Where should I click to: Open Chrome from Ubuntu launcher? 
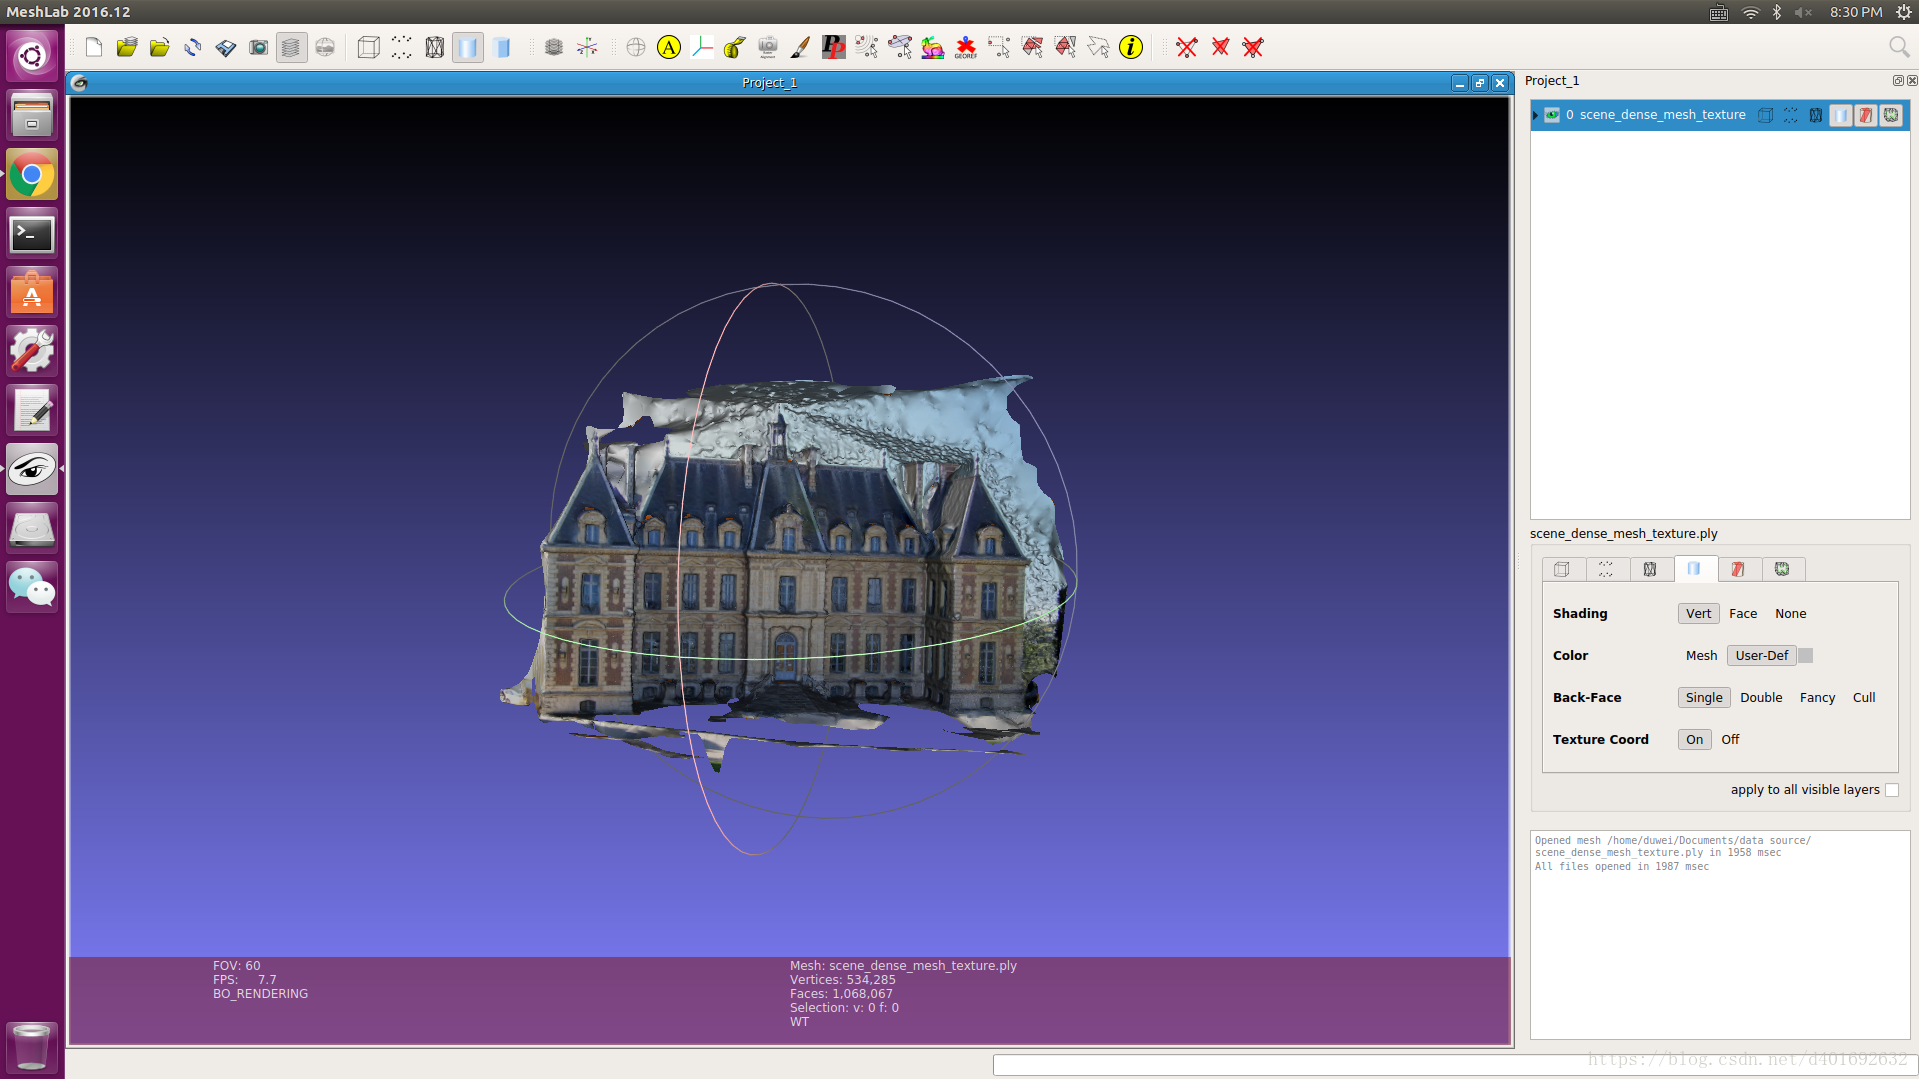pyautogui.click(x=32, y=175)
